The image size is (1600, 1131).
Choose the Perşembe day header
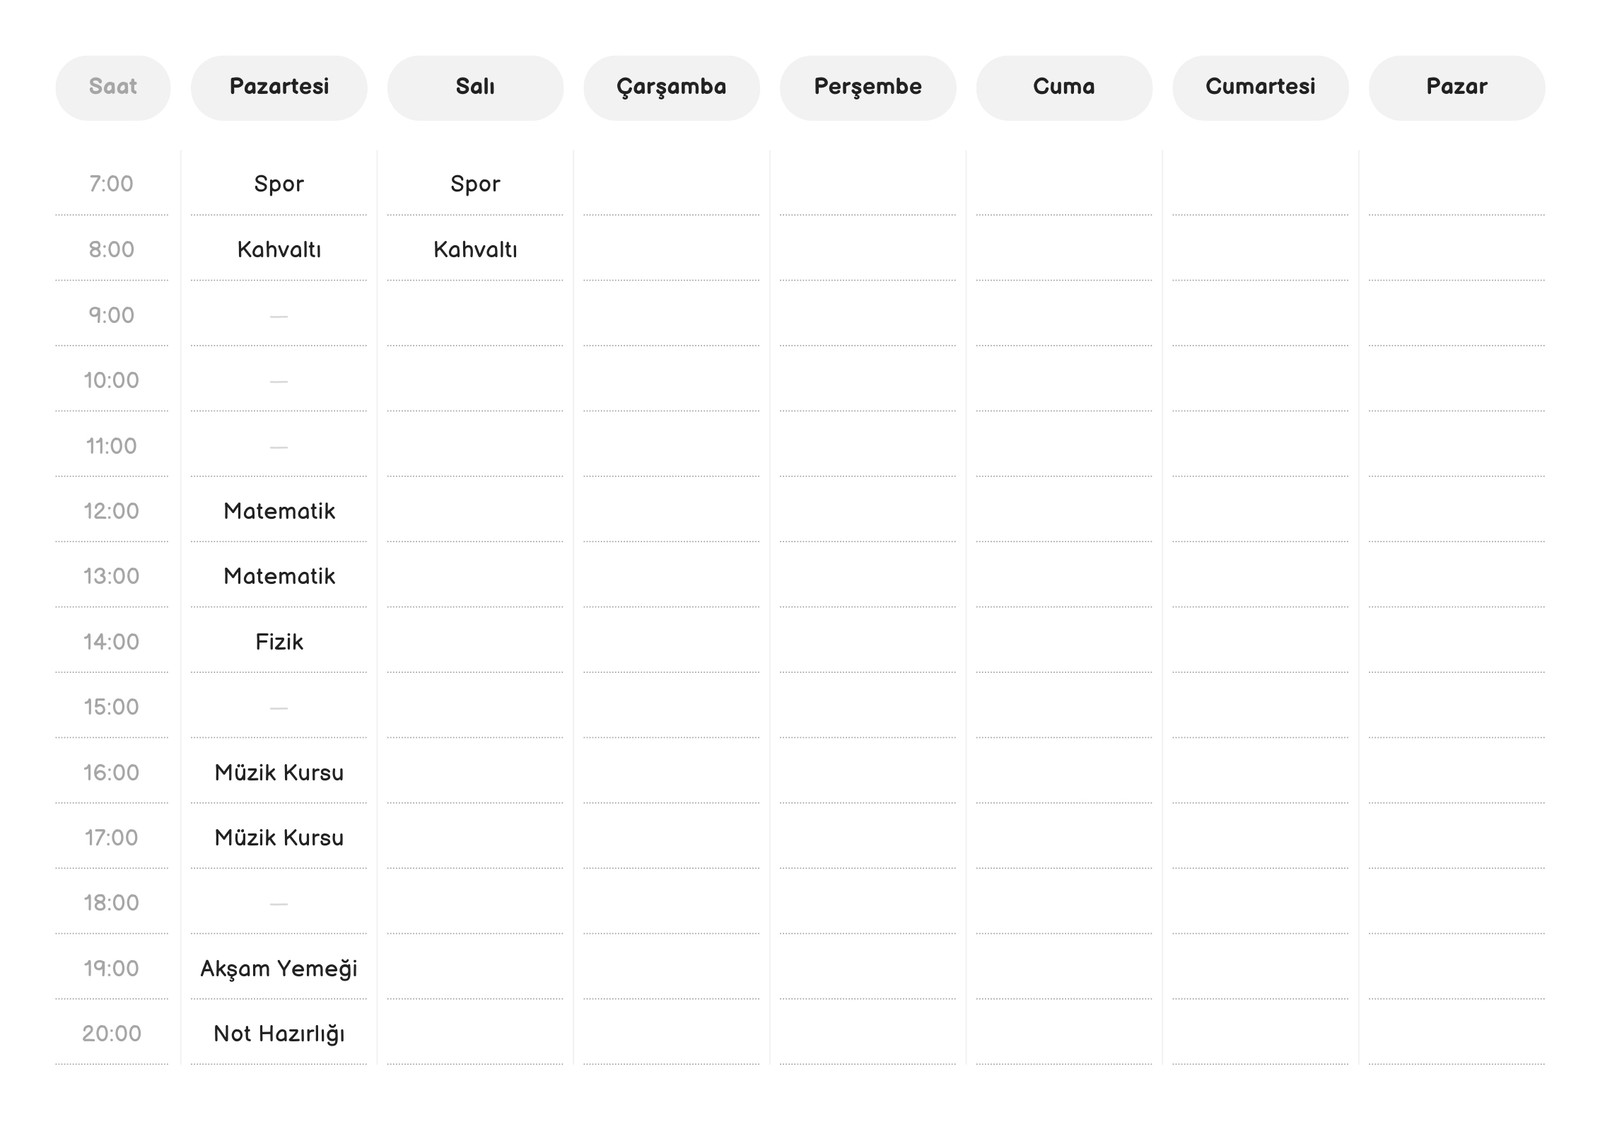(868, 88)
